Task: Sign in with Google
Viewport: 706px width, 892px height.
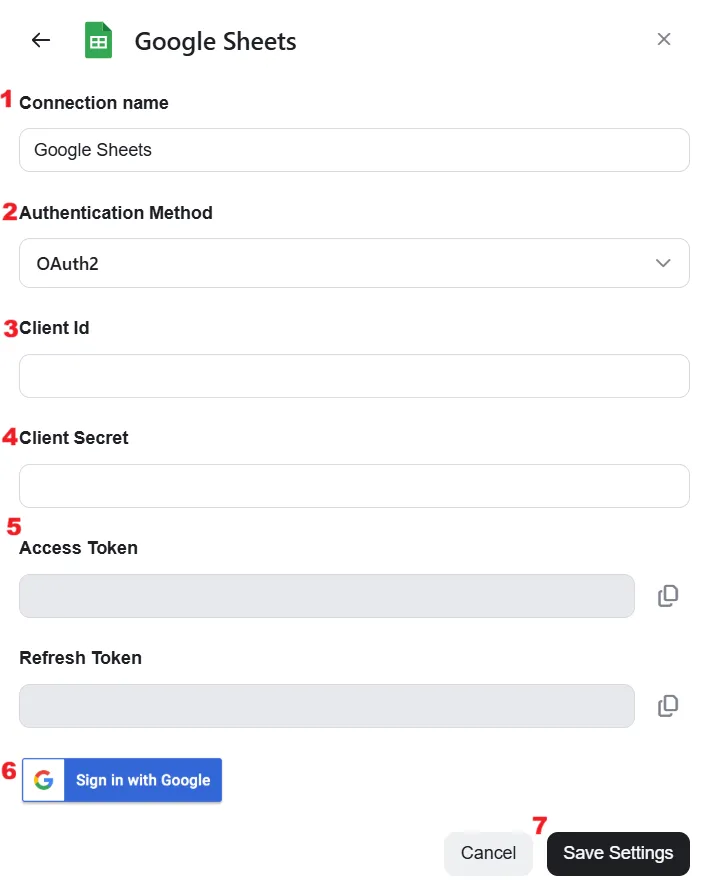Action: (x=122, y=779)
